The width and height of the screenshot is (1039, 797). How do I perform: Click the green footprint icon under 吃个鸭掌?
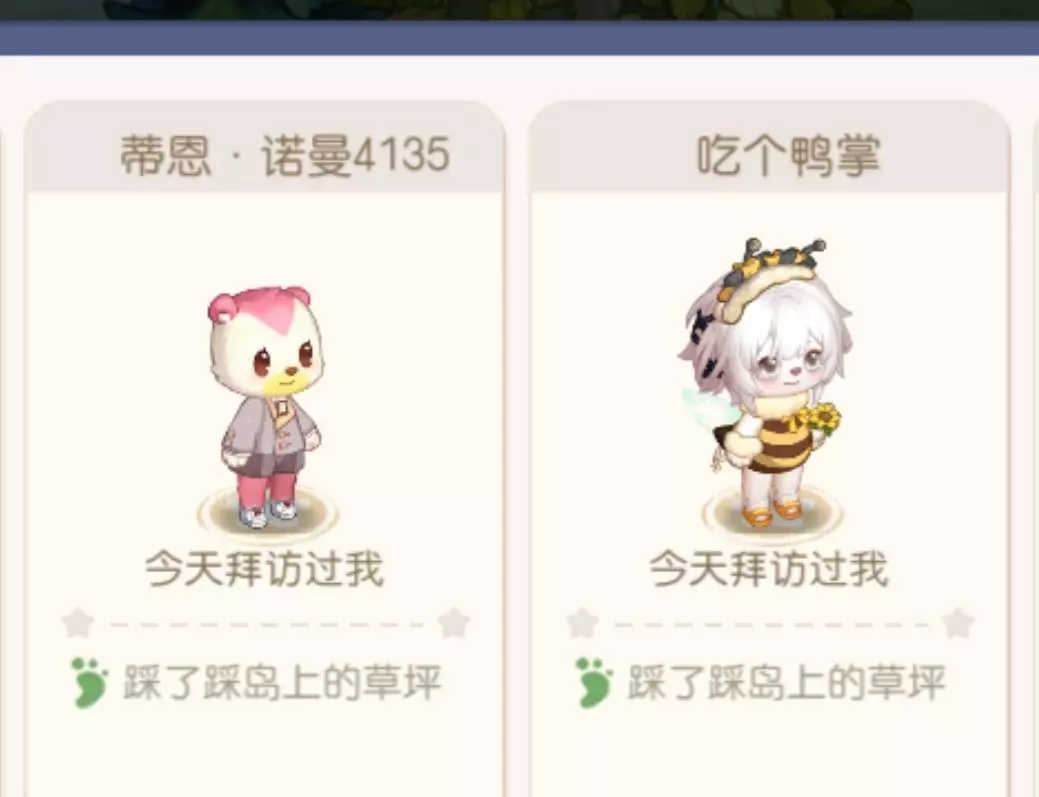[594, 682]
